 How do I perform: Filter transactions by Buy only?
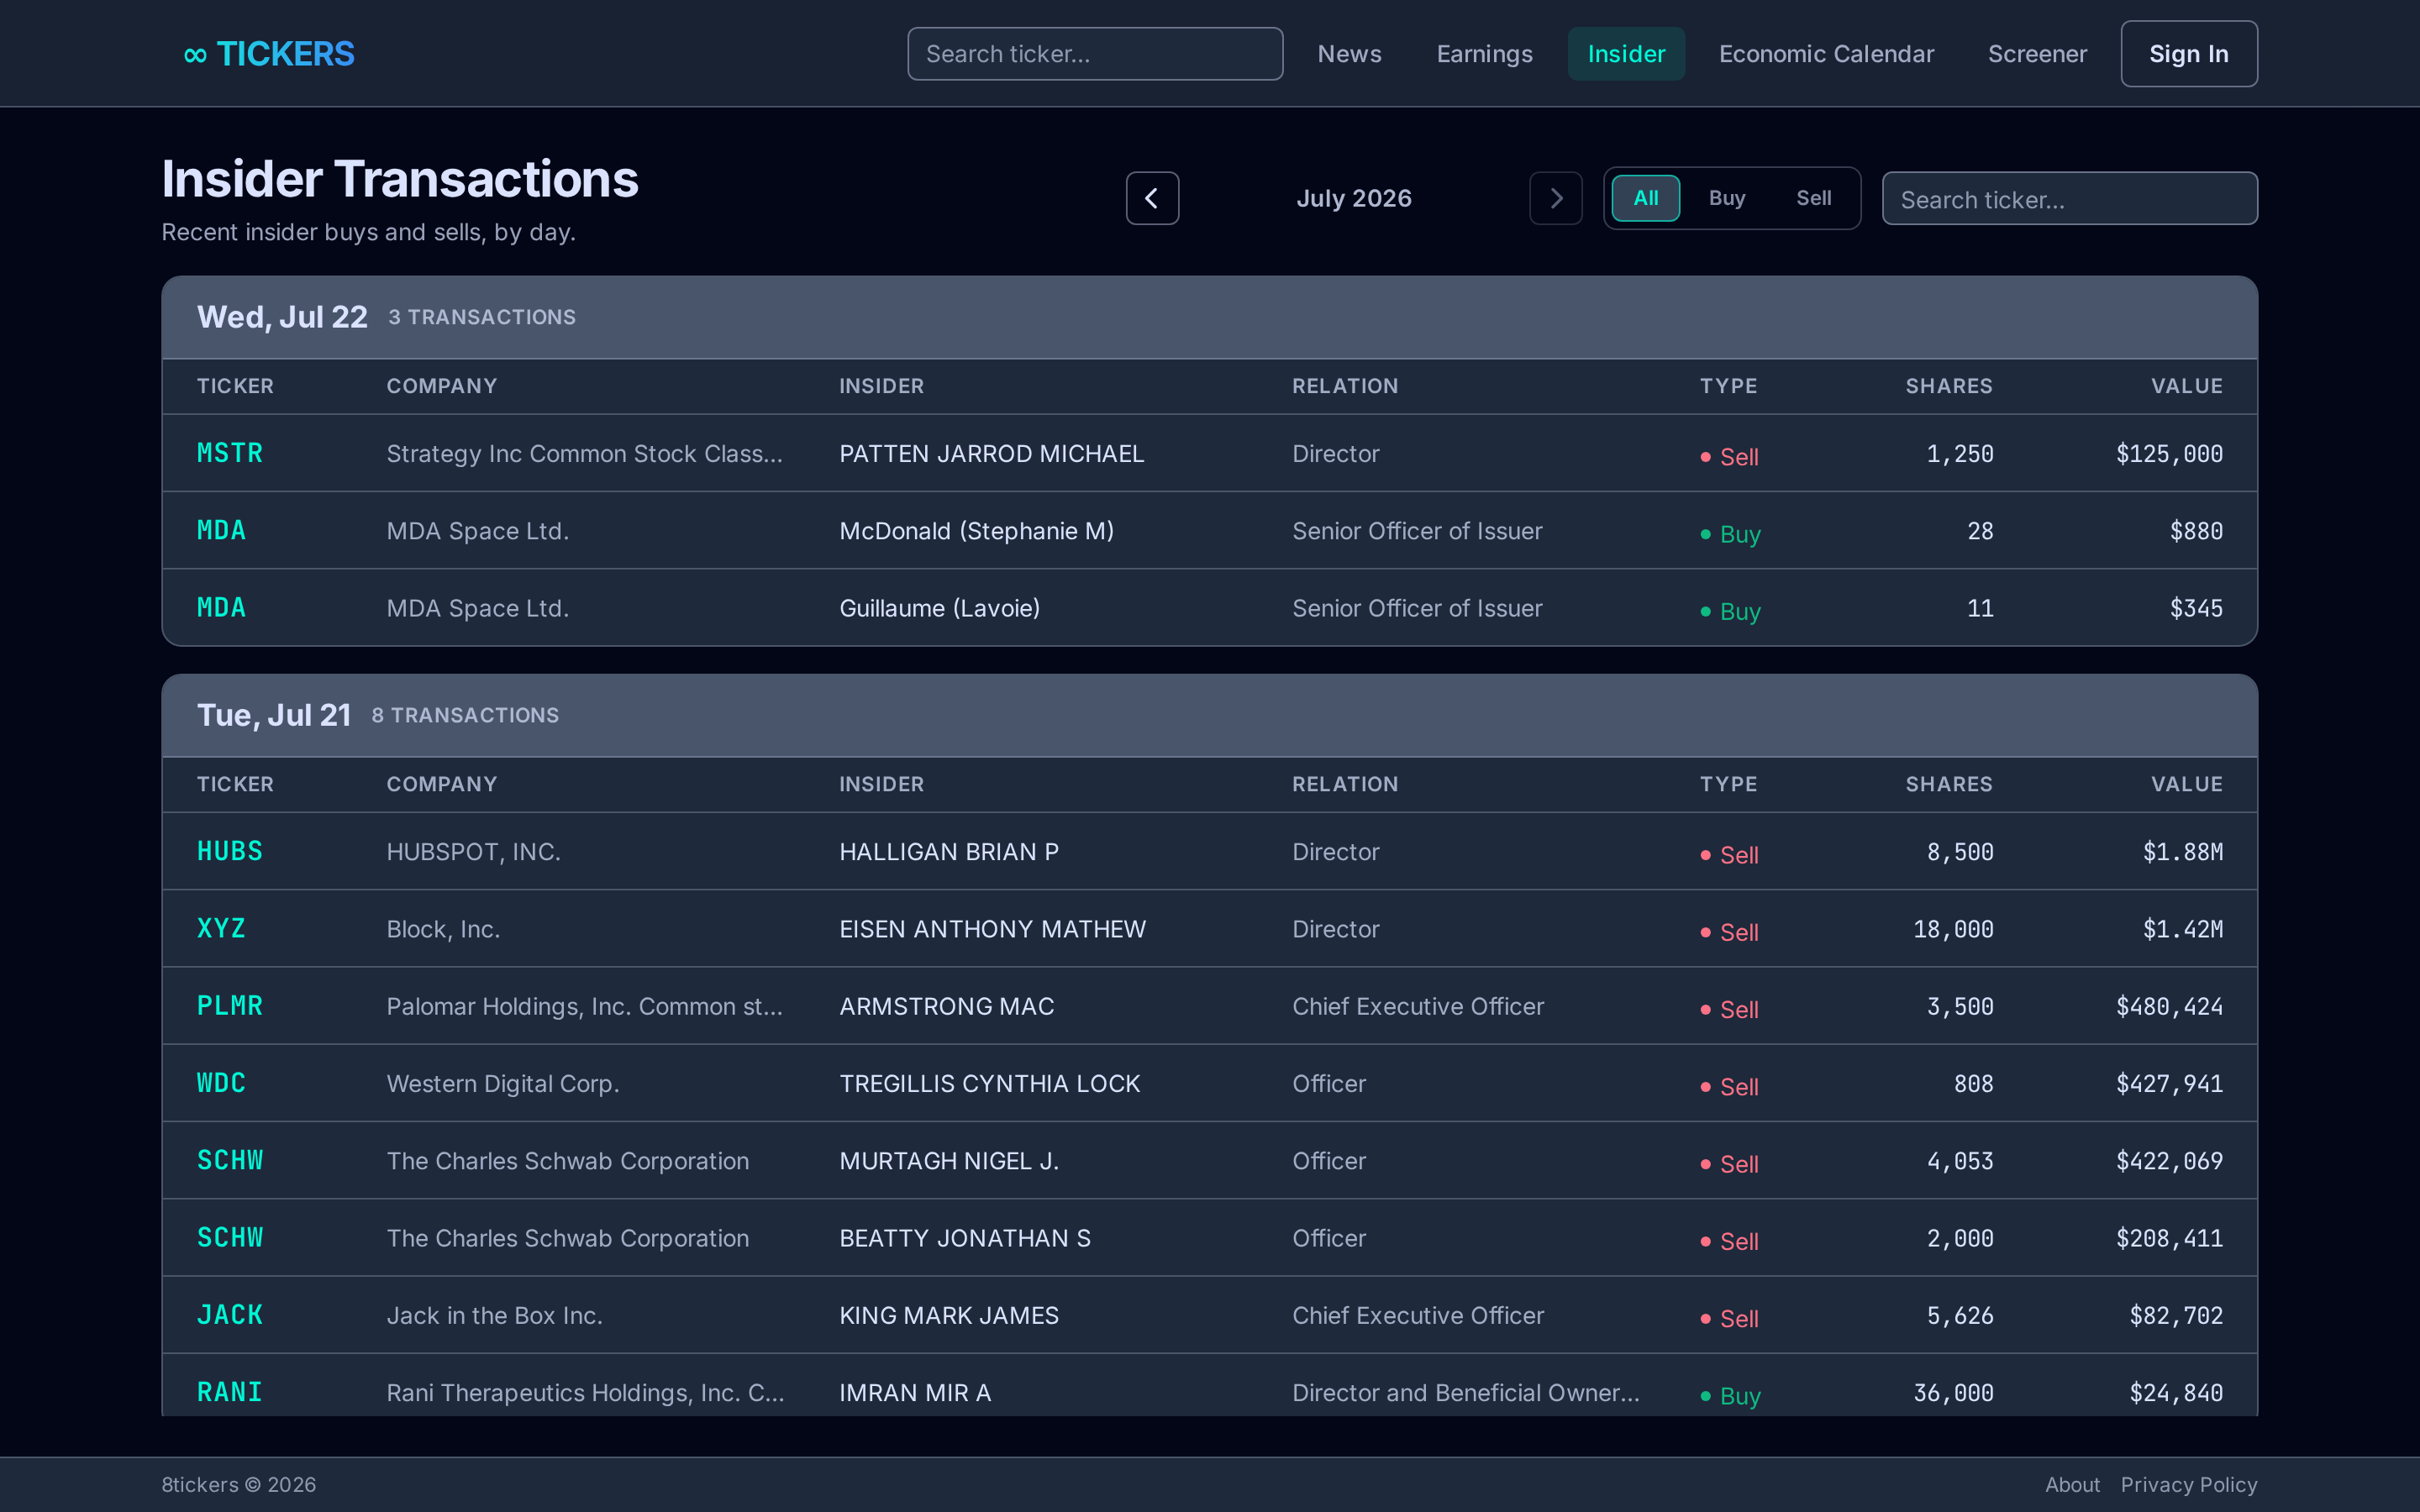click(1726, 198)
